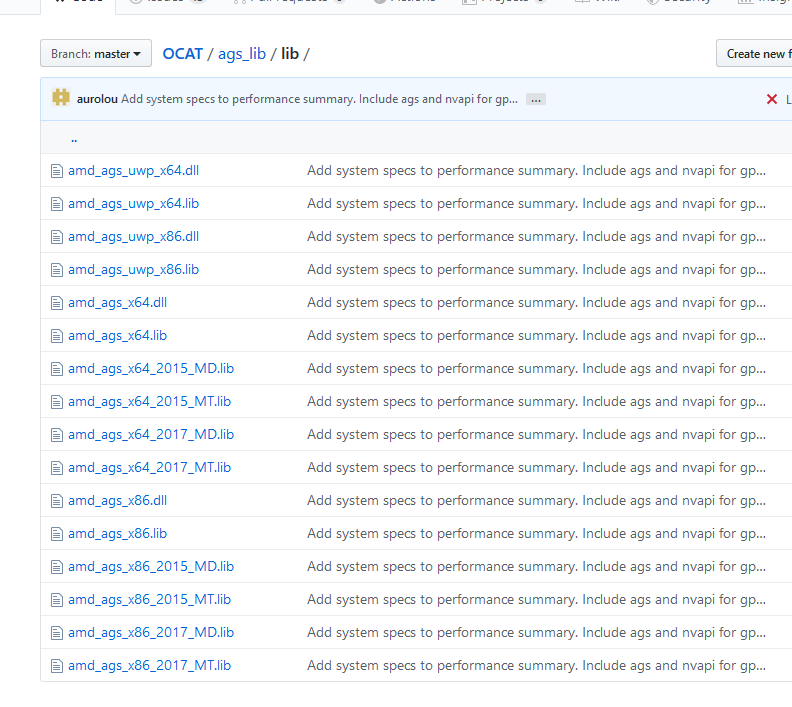Screen dimensions: 792x707
Task: Open amd_ags_uwp_x86.dll file
Action: [134, 236]
